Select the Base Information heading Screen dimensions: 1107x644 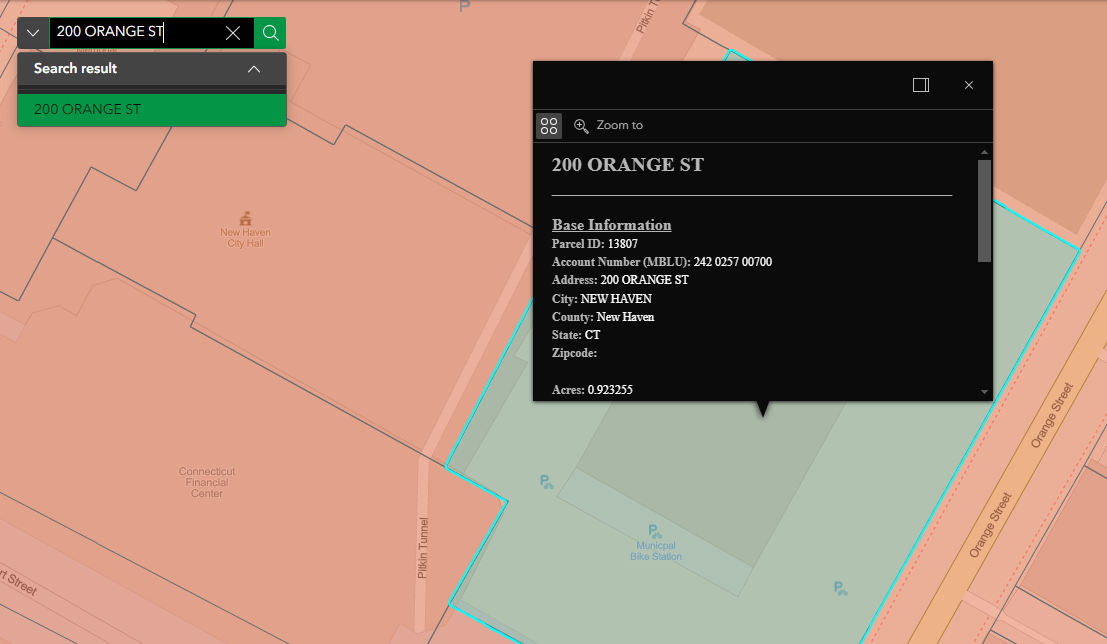(611, 224)
